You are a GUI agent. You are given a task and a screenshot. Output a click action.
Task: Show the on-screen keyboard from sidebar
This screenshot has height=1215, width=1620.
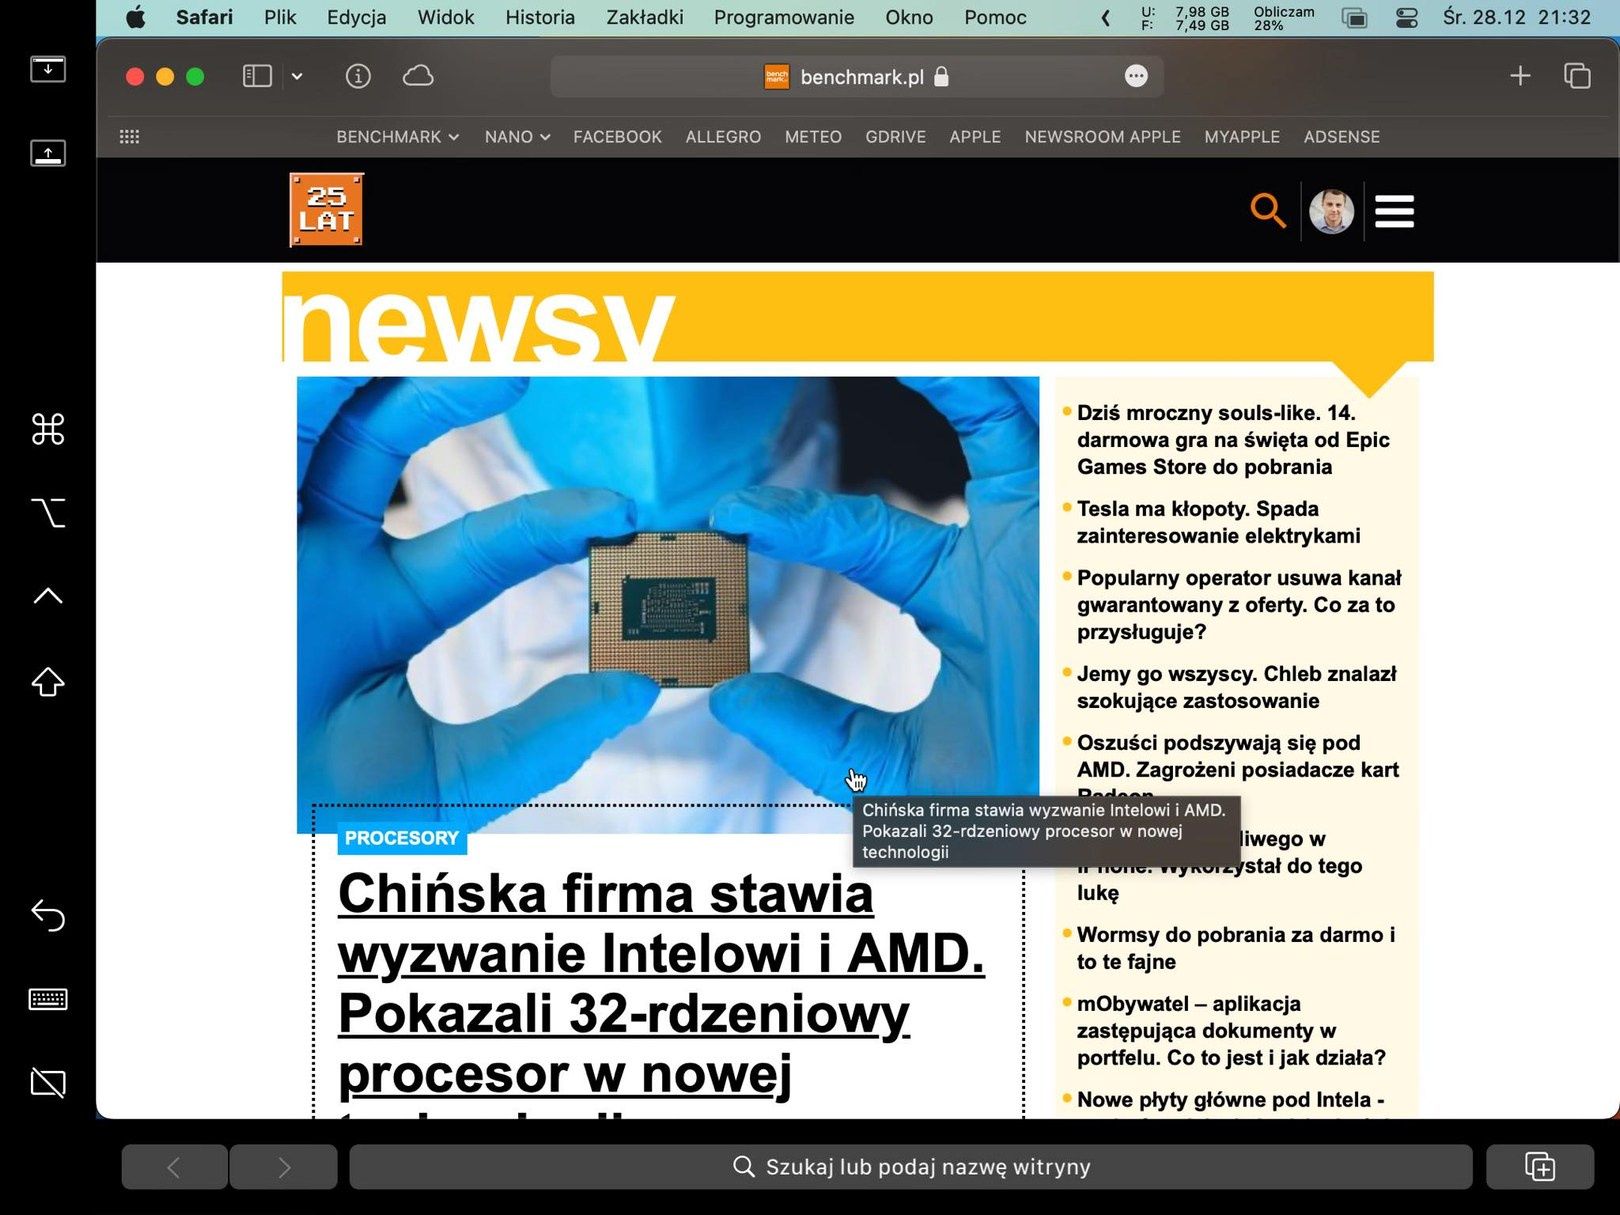click(x=48, y=998)
